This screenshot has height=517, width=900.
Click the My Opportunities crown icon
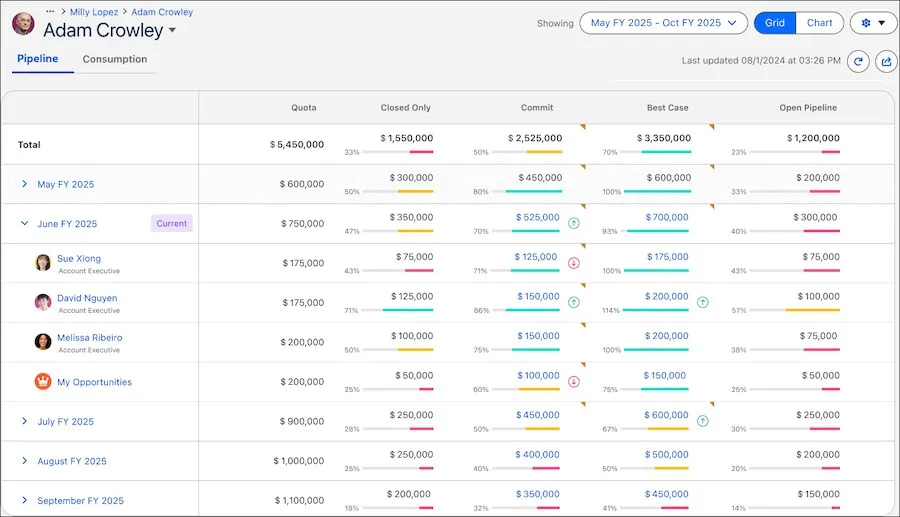click(43, 382)
